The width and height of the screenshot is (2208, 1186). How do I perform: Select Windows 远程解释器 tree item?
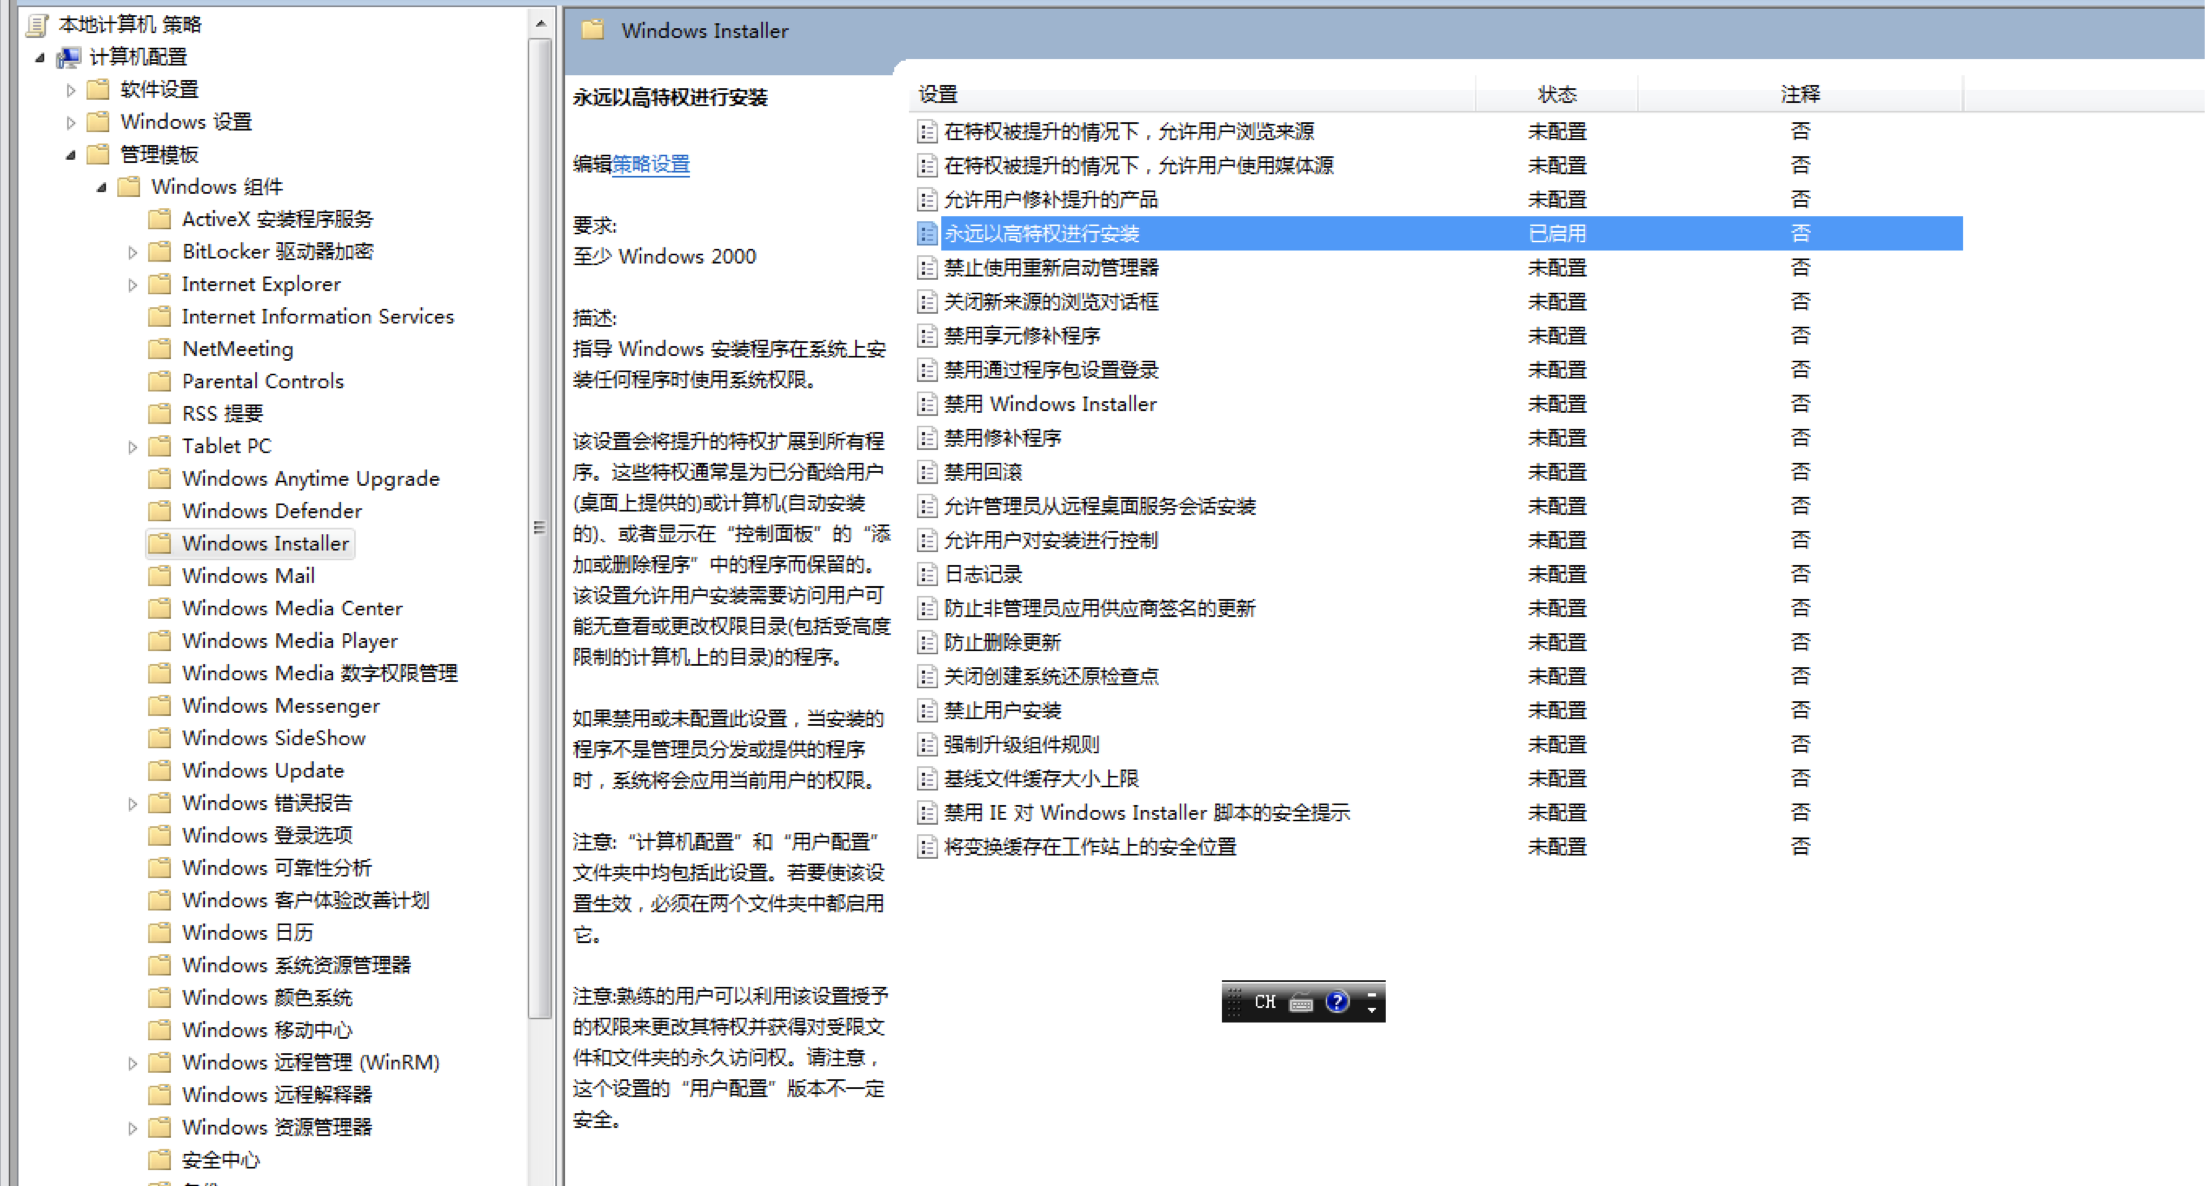pos(277,1095)
